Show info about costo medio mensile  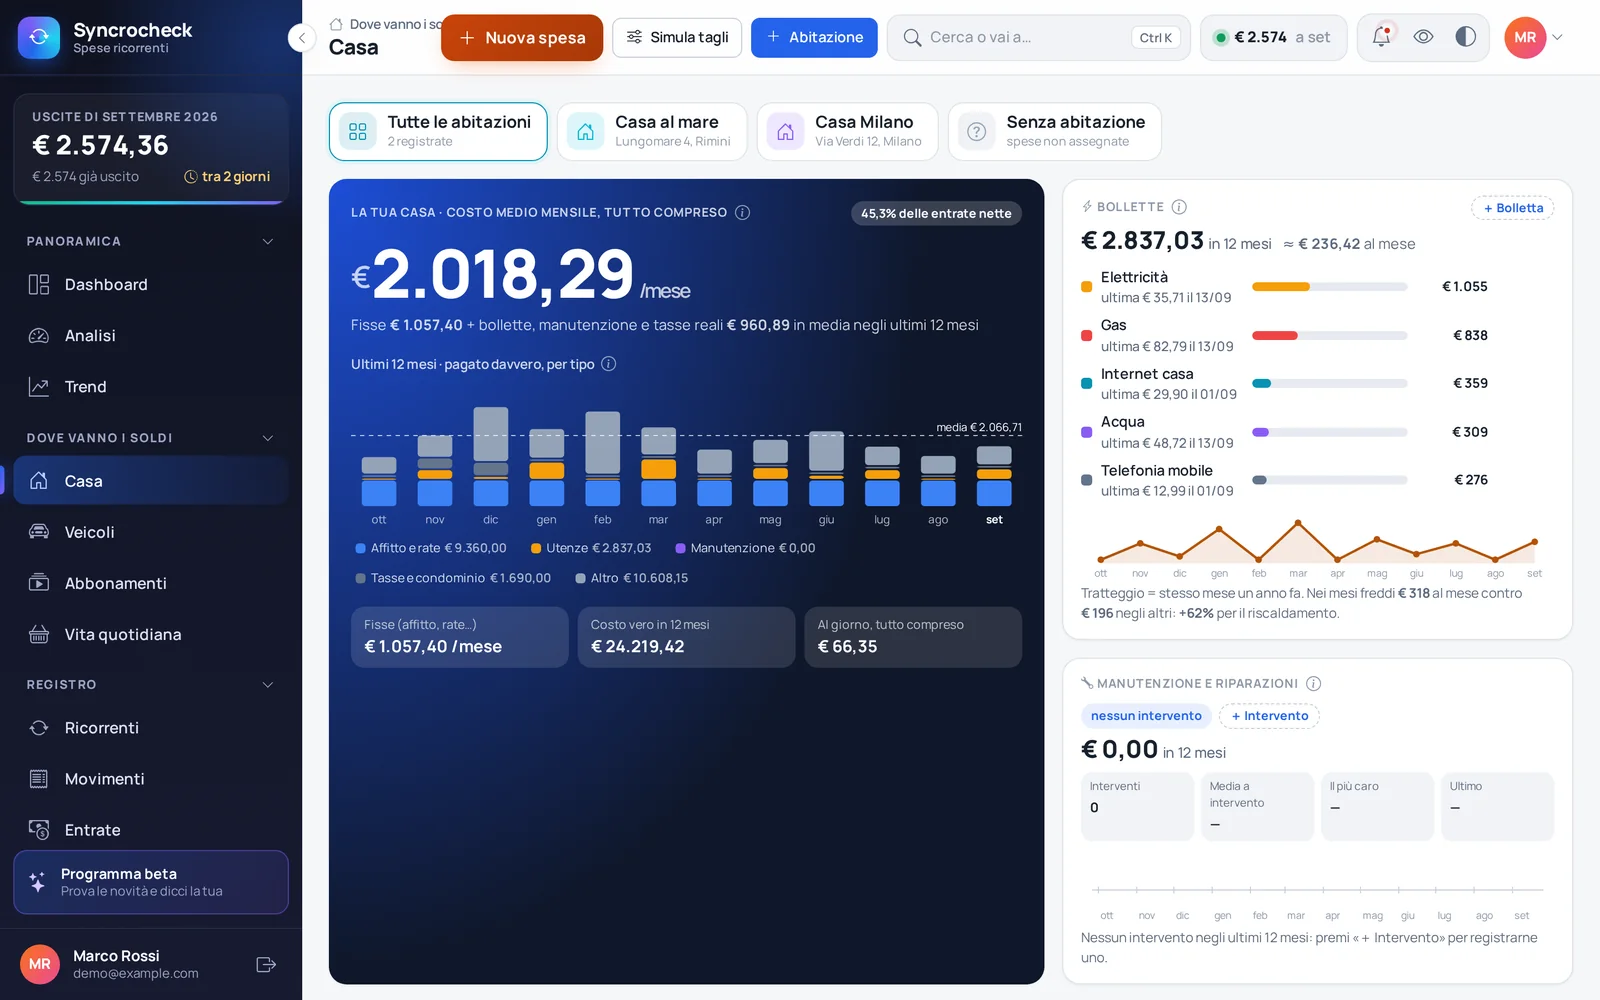point(743,212)
